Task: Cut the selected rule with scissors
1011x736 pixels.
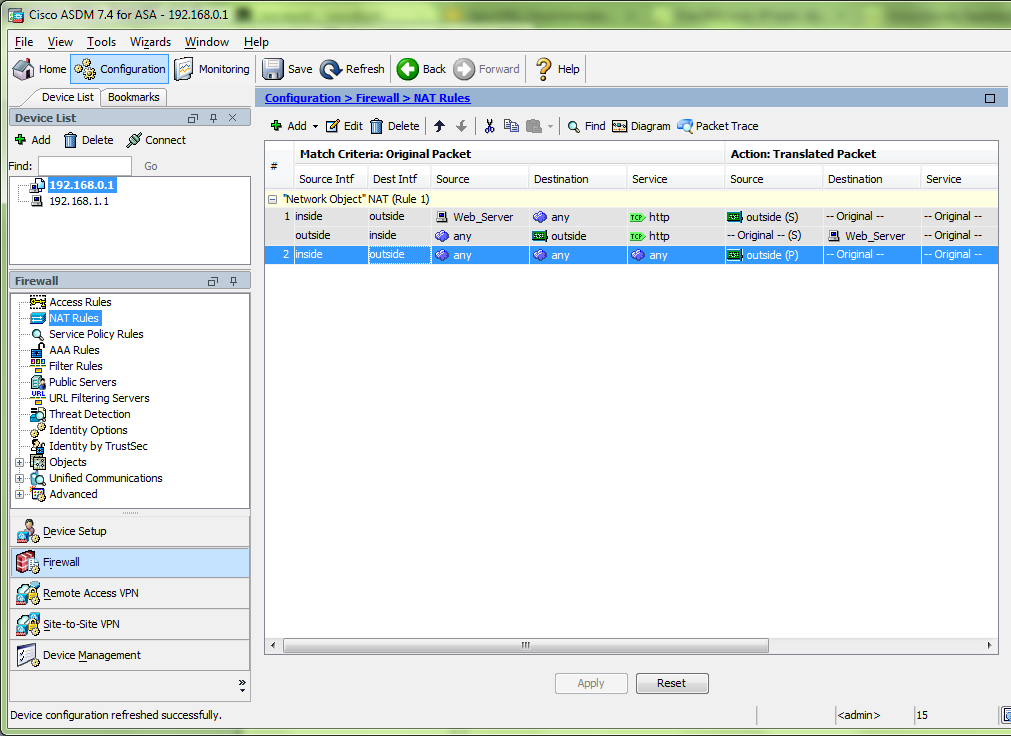Action: point(489,126)
